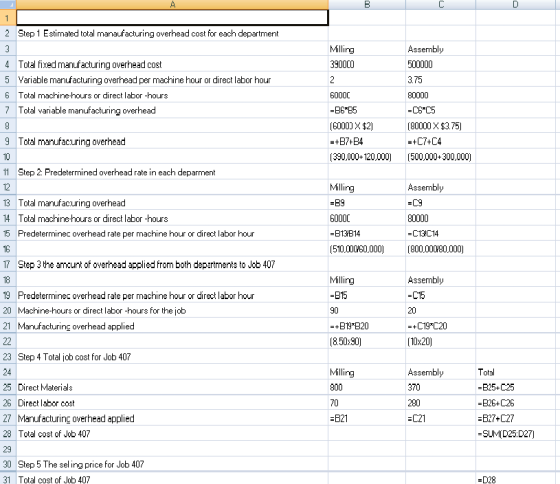Click formula cell =B9
560x484 pixels.
(x=367, y=203)
